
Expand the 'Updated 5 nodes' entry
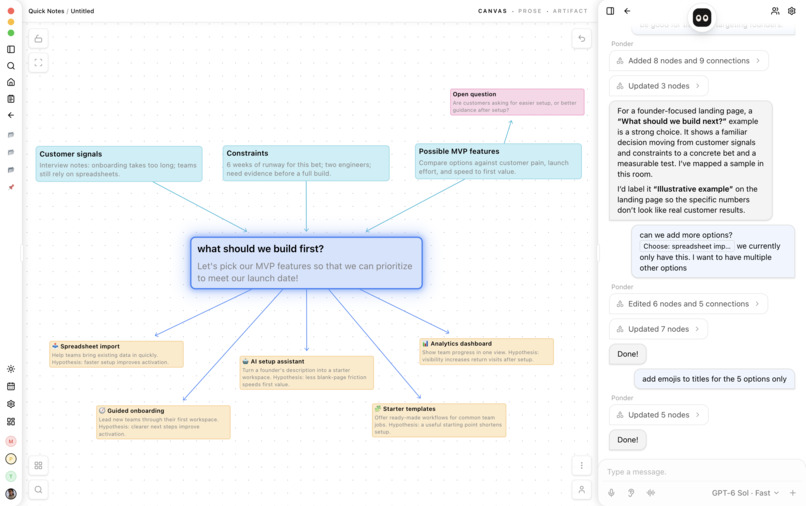(x=658, y=415)
